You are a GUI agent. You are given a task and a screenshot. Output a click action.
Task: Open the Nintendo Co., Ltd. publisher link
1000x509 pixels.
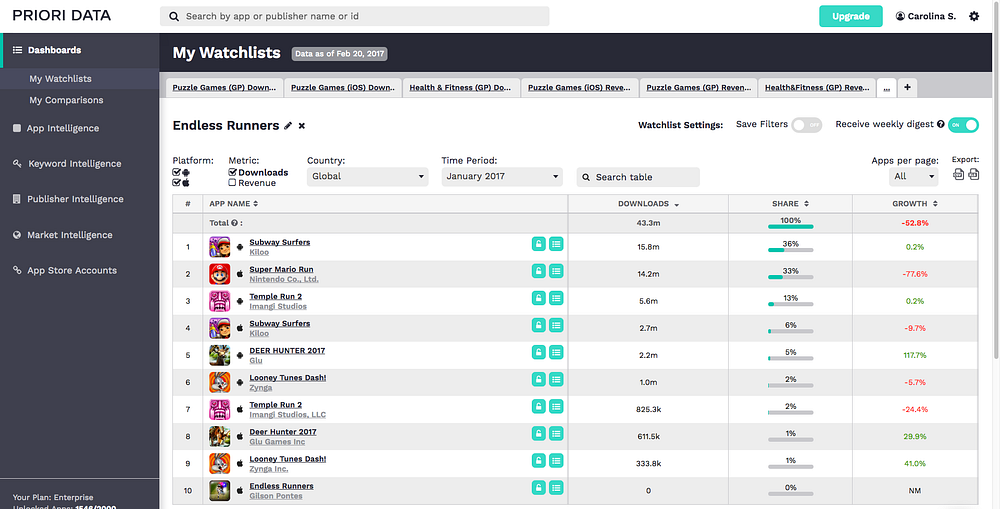click(284, 279)
